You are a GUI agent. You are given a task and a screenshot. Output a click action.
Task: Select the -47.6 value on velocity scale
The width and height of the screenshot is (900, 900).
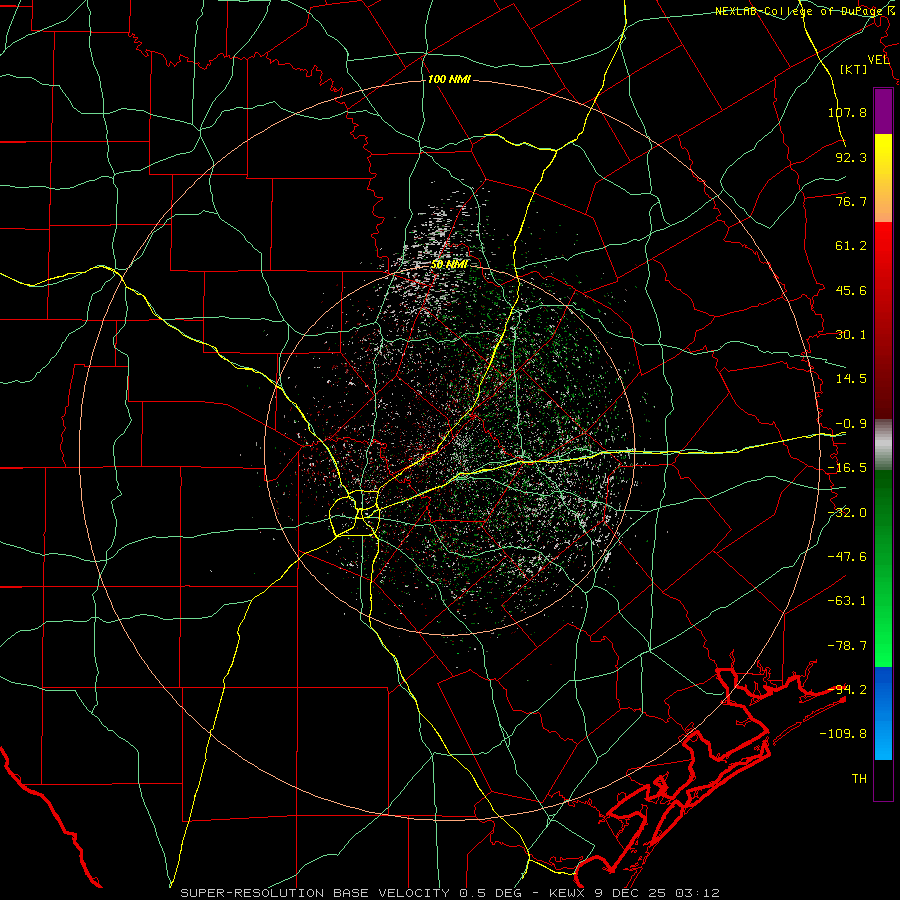847,557
